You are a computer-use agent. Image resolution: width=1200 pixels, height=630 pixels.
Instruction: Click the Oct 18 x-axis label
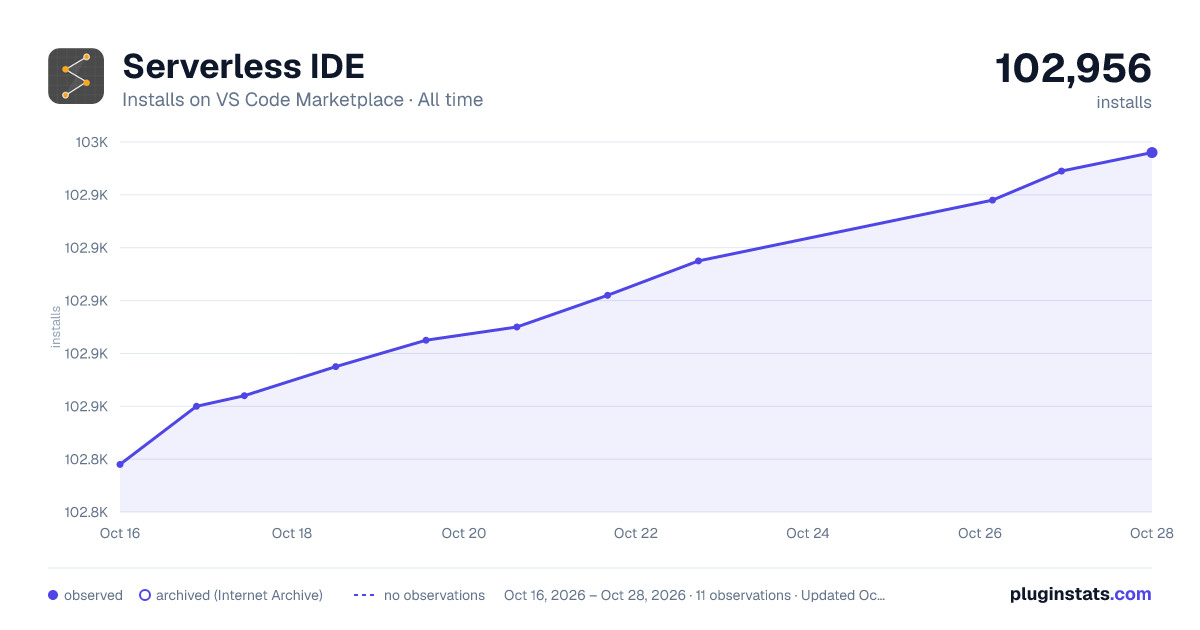pyautogui.click(x=292, y=533)
